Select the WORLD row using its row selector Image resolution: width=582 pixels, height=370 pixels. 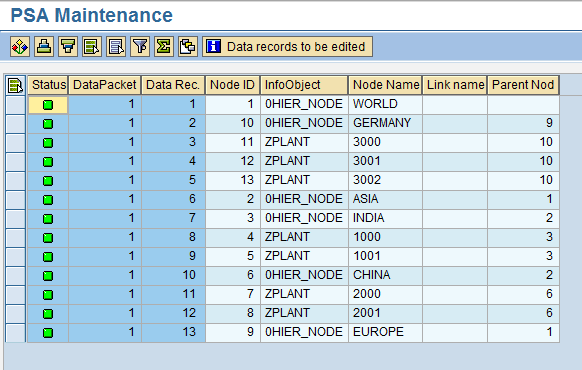pyautogui.click(x=16, y=104)
